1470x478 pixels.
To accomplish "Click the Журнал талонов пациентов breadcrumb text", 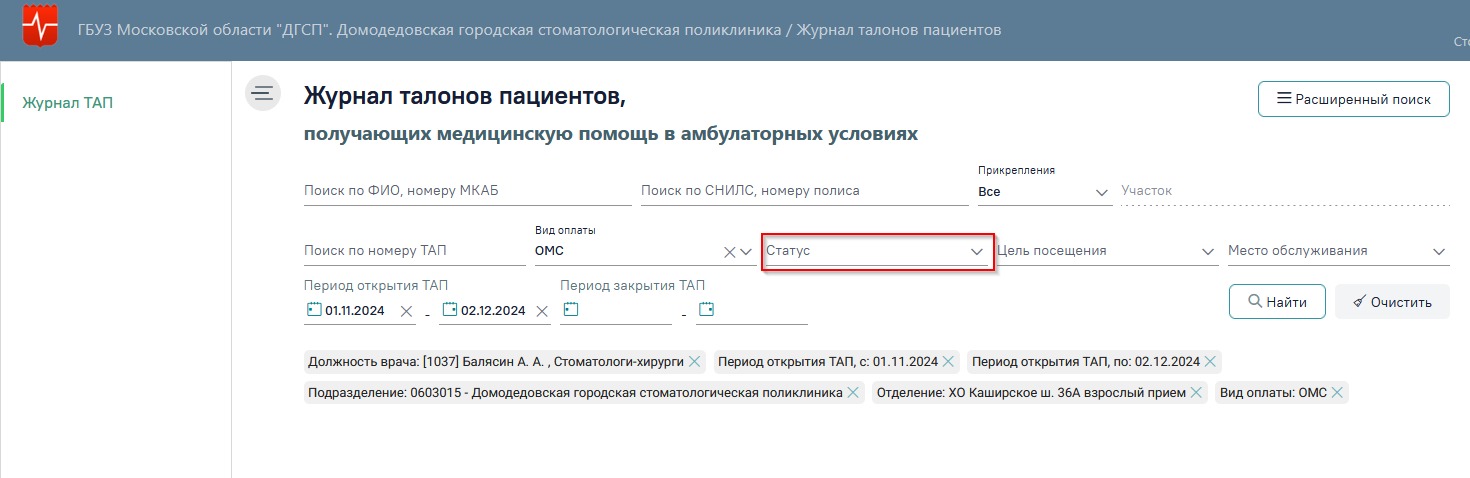I will (x=898, y=29).
